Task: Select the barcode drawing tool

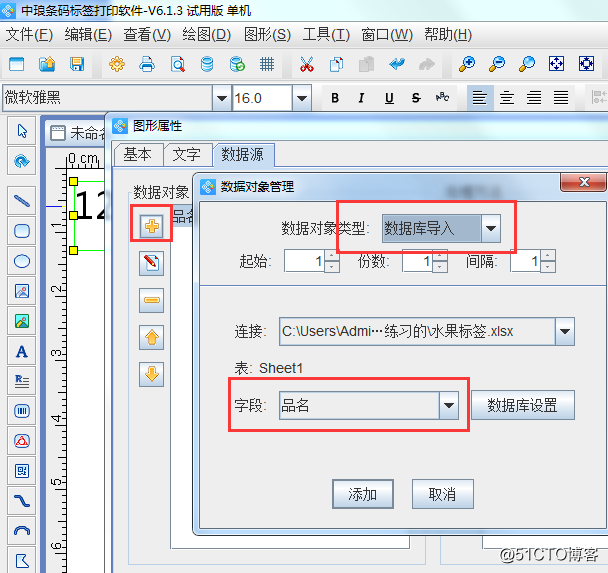Action: (x=22, y=411)
